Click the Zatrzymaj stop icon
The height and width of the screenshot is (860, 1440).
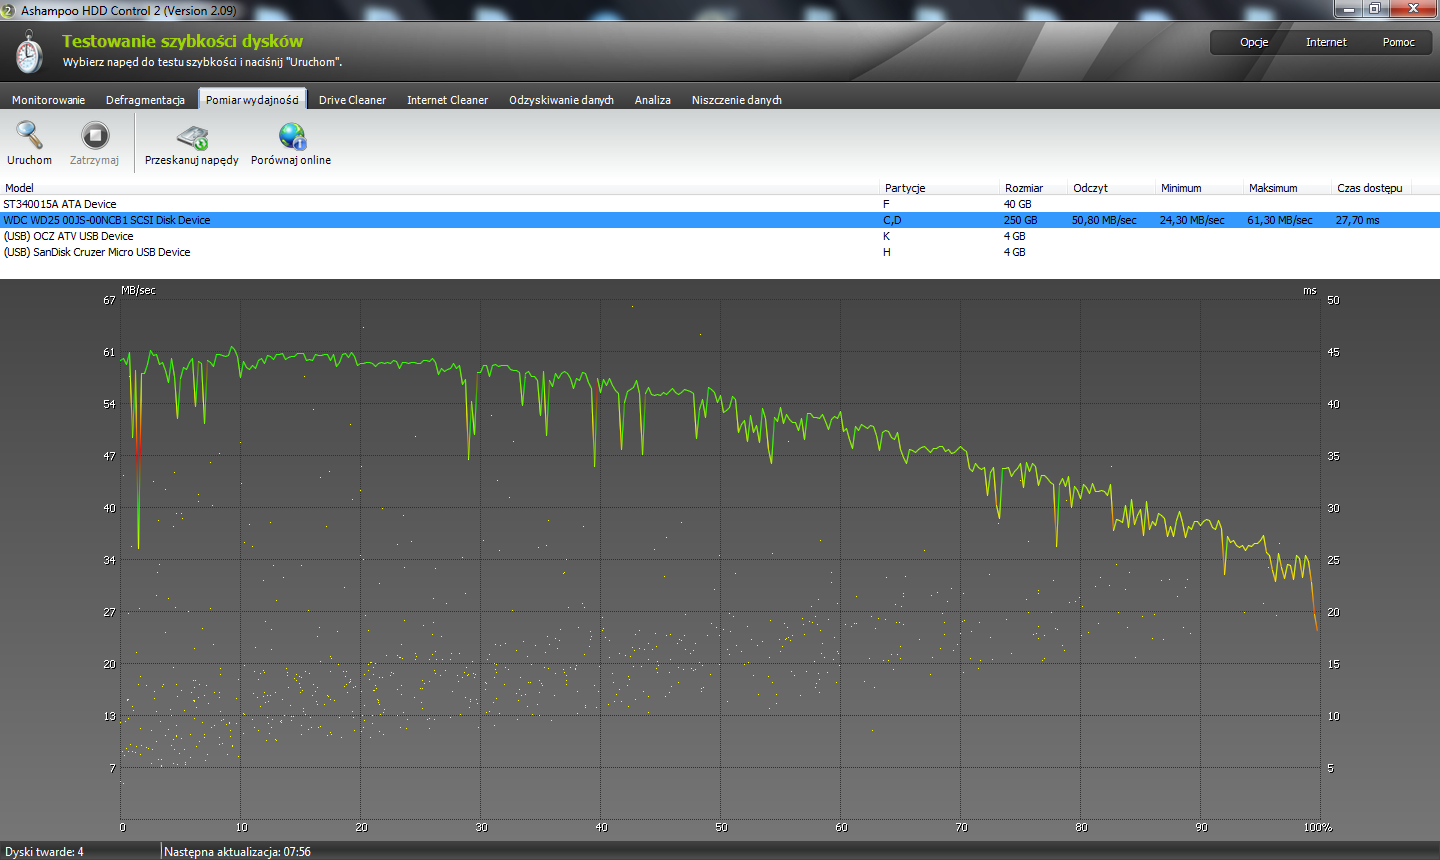[x=95, y=135]
